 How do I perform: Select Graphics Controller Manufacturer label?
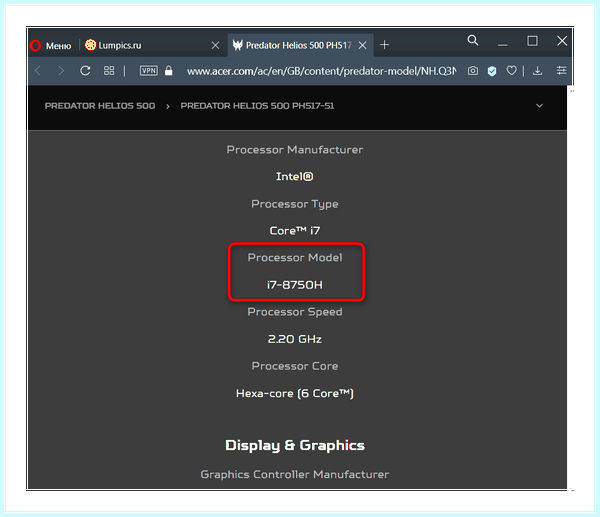click(295, 475)
